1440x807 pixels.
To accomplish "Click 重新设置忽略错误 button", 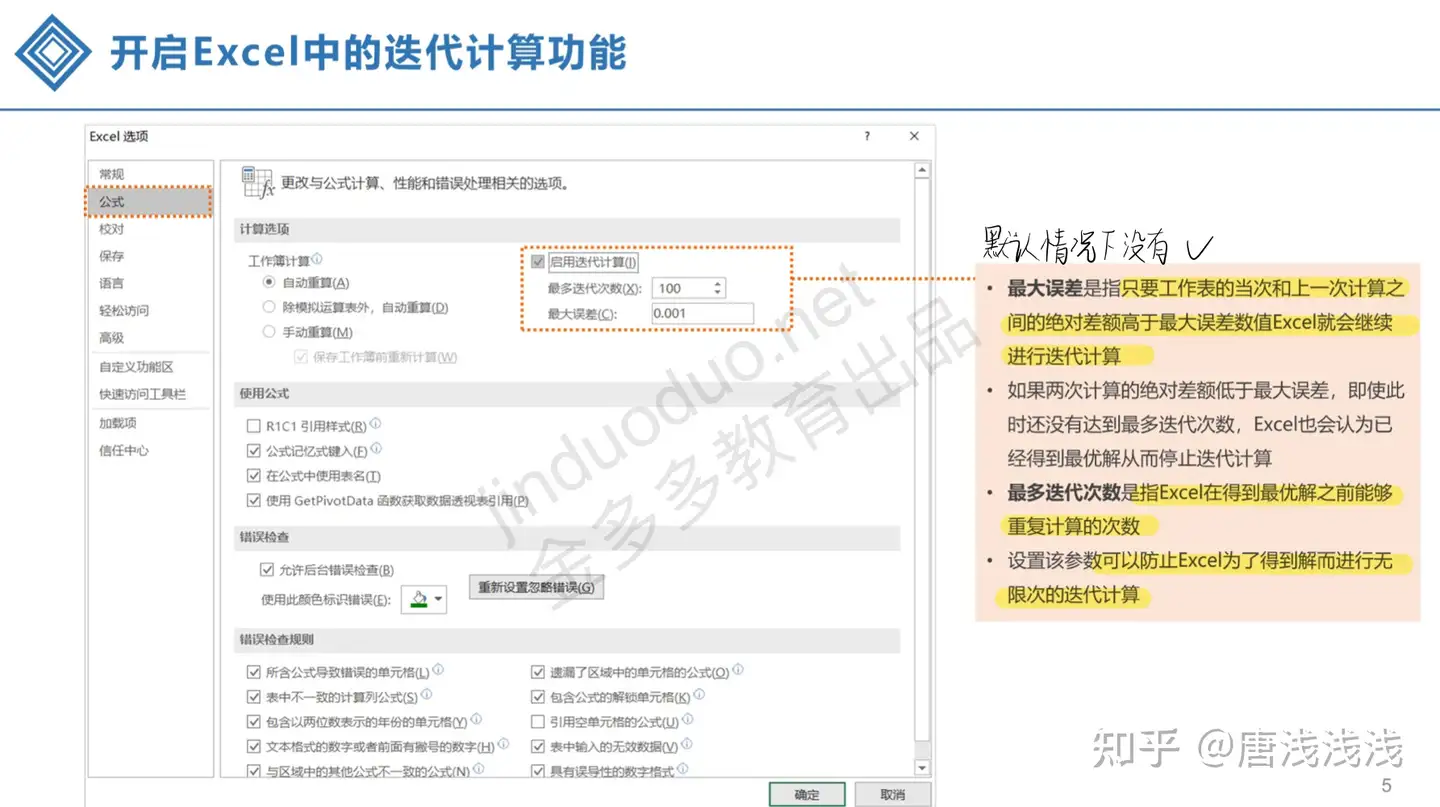I will tap(536, 587).
